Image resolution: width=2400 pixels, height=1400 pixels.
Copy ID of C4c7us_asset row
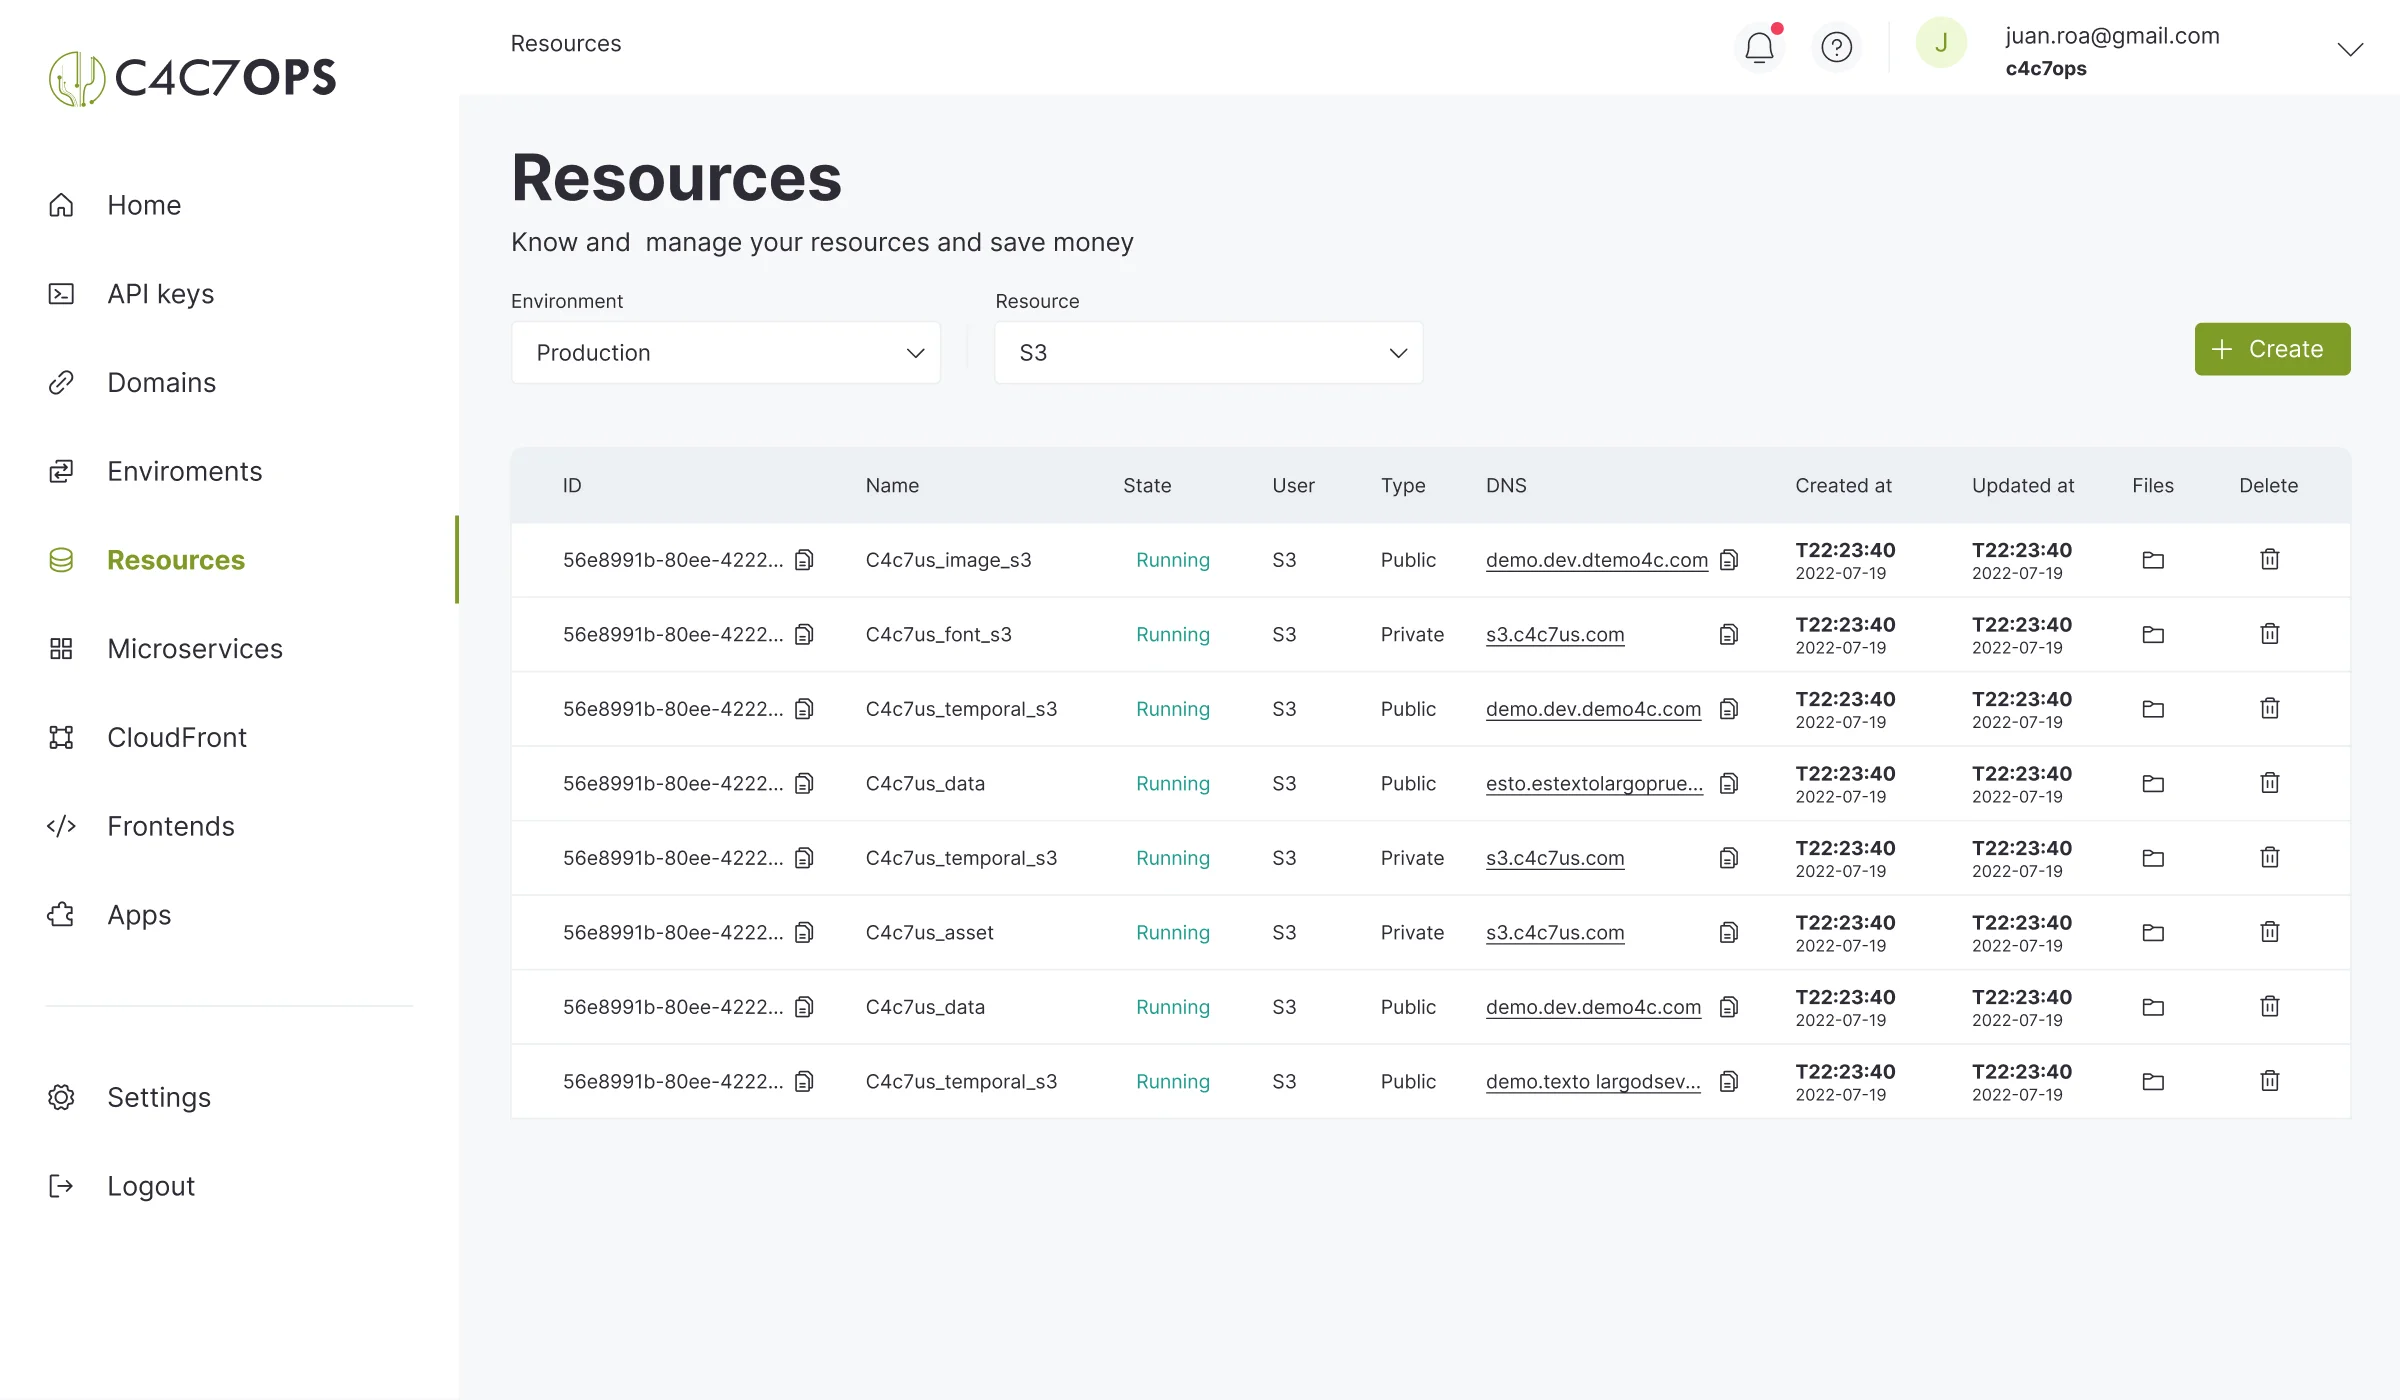coord(804,932)
